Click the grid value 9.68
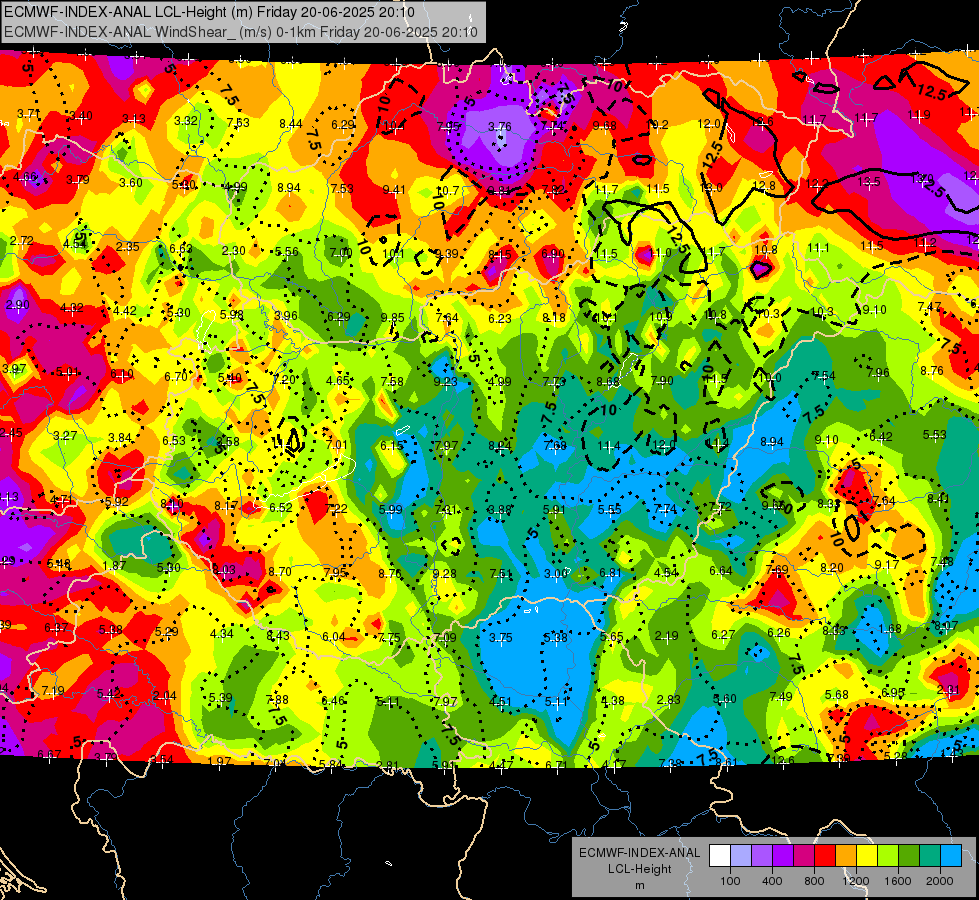The height and width of the screenshot is (900, 979). coord(604,126)
